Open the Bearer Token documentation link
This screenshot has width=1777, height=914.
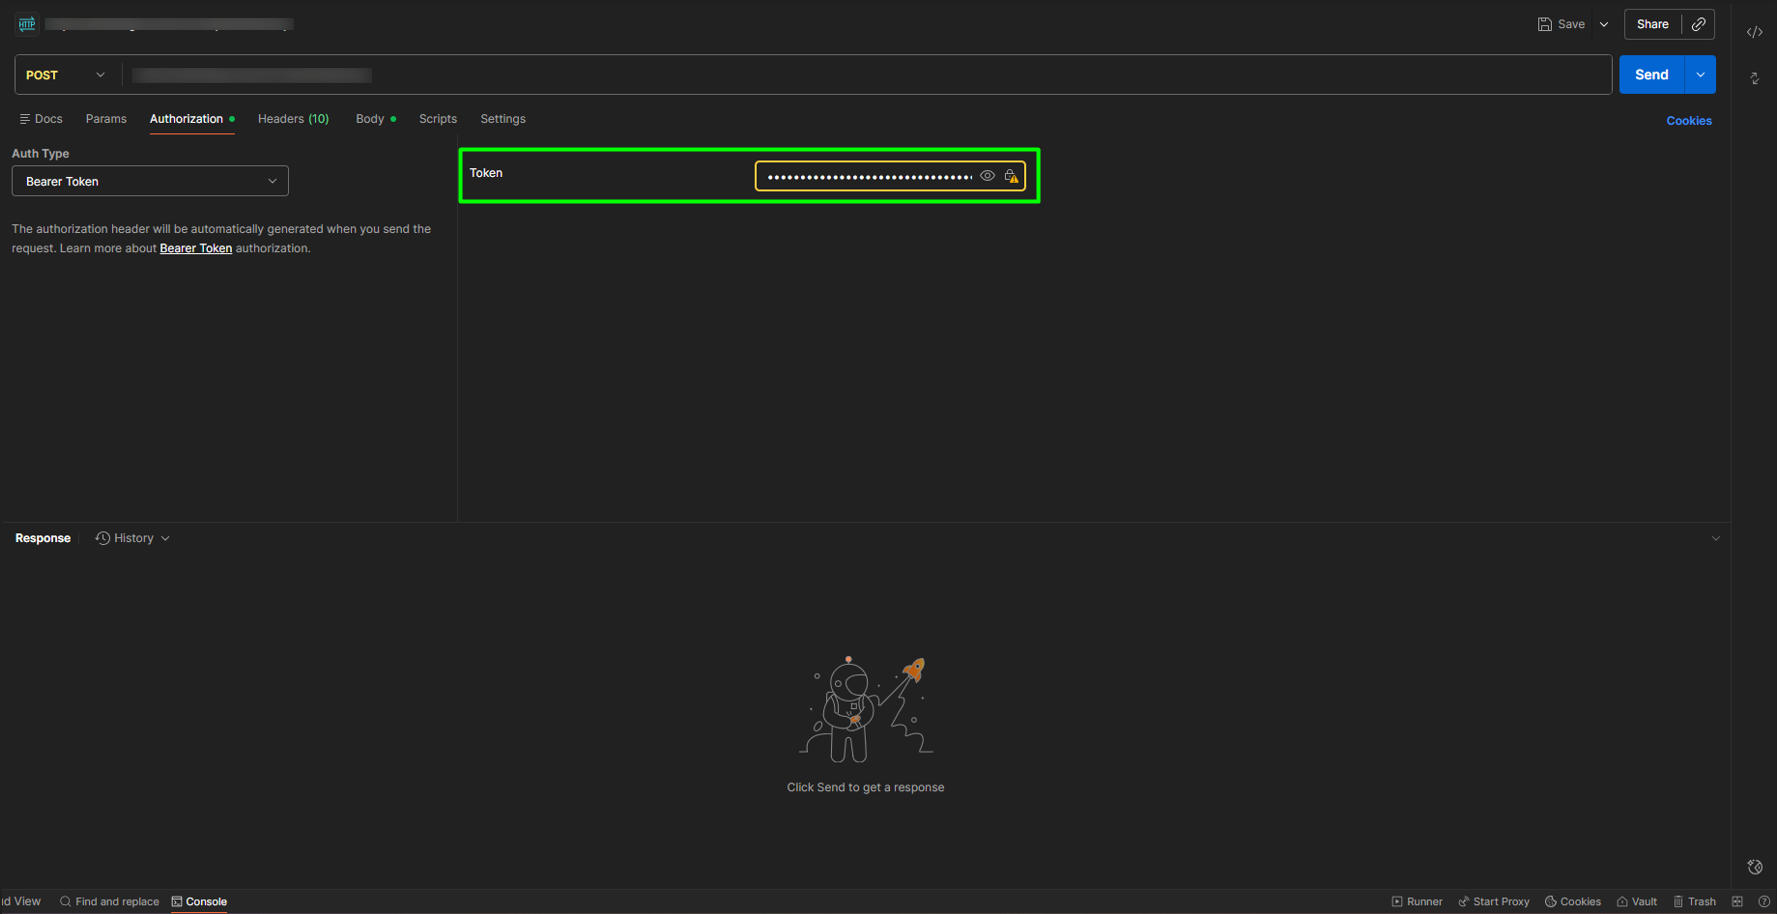(x=196, y=248)
